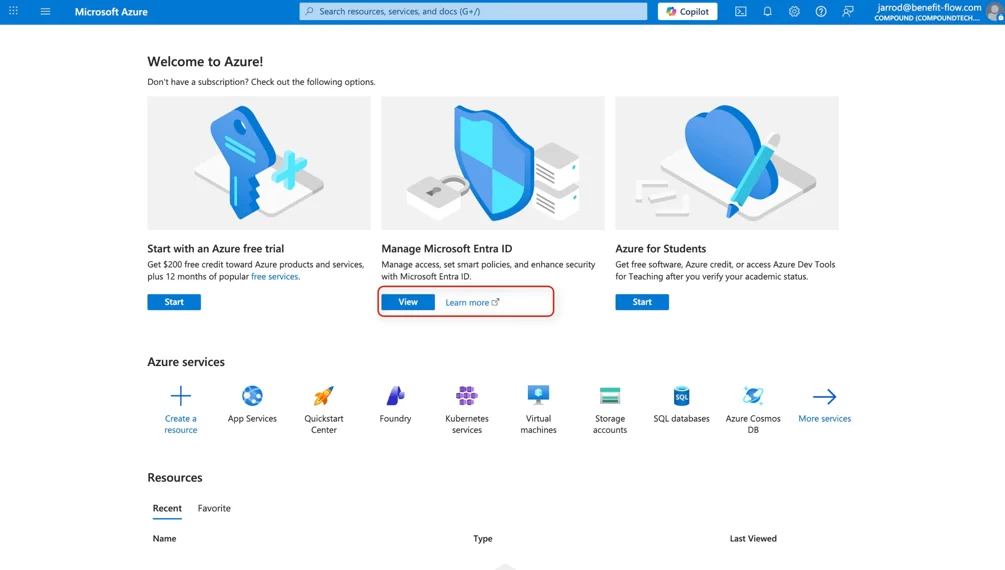This screenshot has width=1005, height=570.
Task: Open Quickstart Center rocket icon
Action: tap(324, 396)
